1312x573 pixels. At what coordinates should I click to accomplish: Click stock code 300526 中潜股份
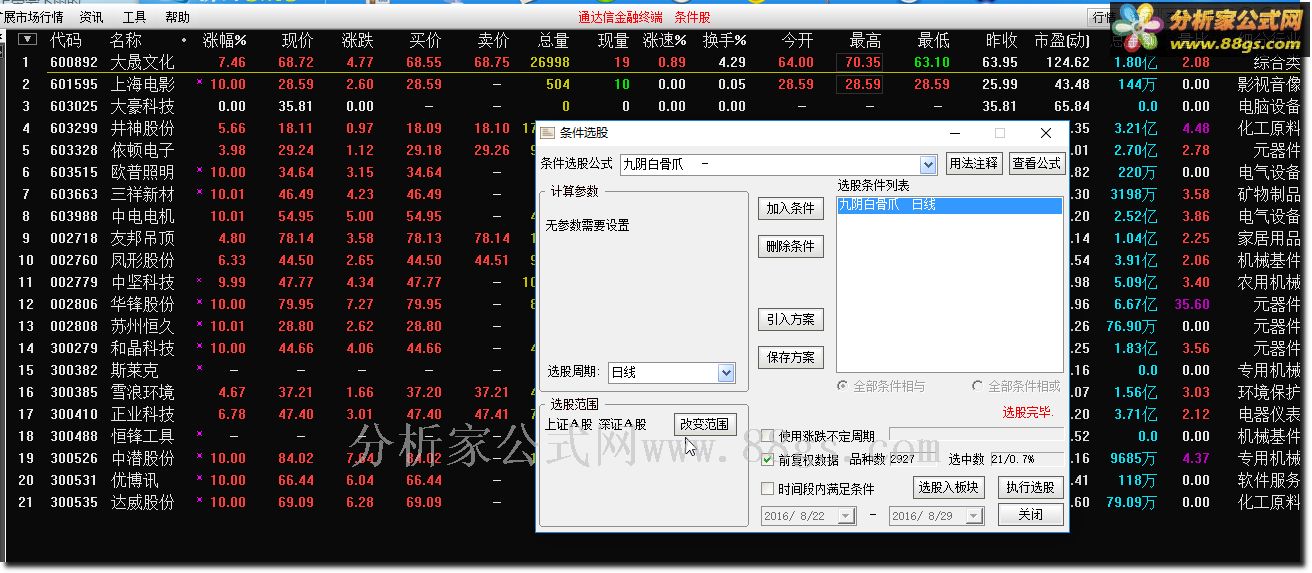click(x=74, y=458)
